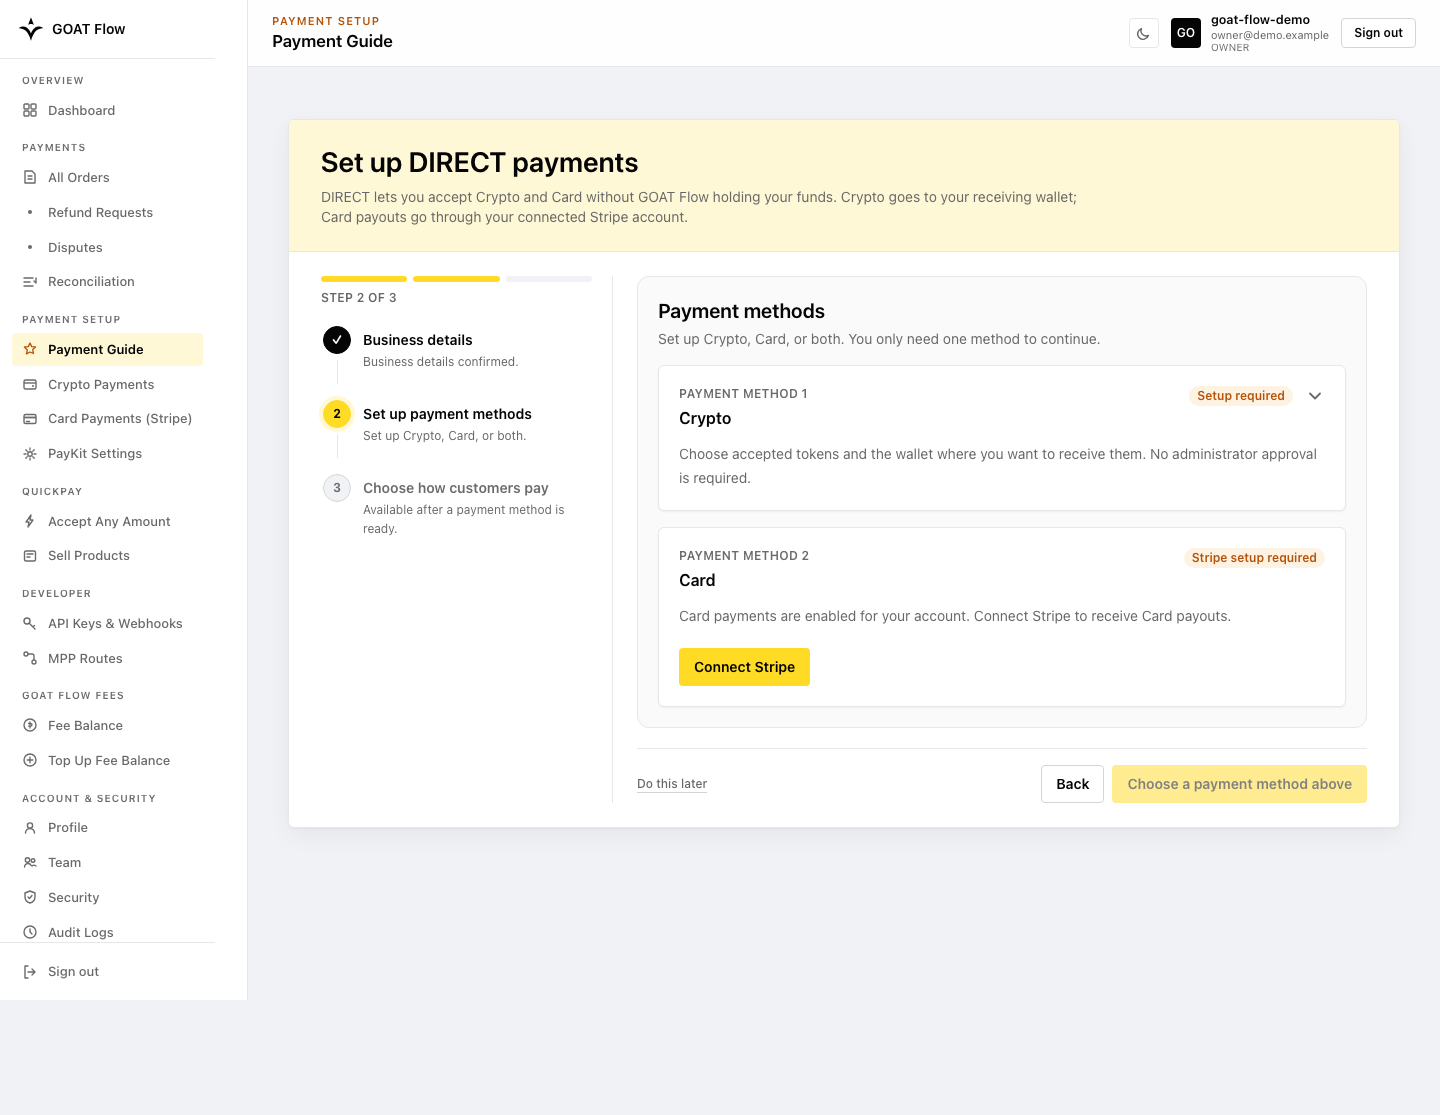
Task: Click step 2 circle Set up payment methods
Action: 337,414
